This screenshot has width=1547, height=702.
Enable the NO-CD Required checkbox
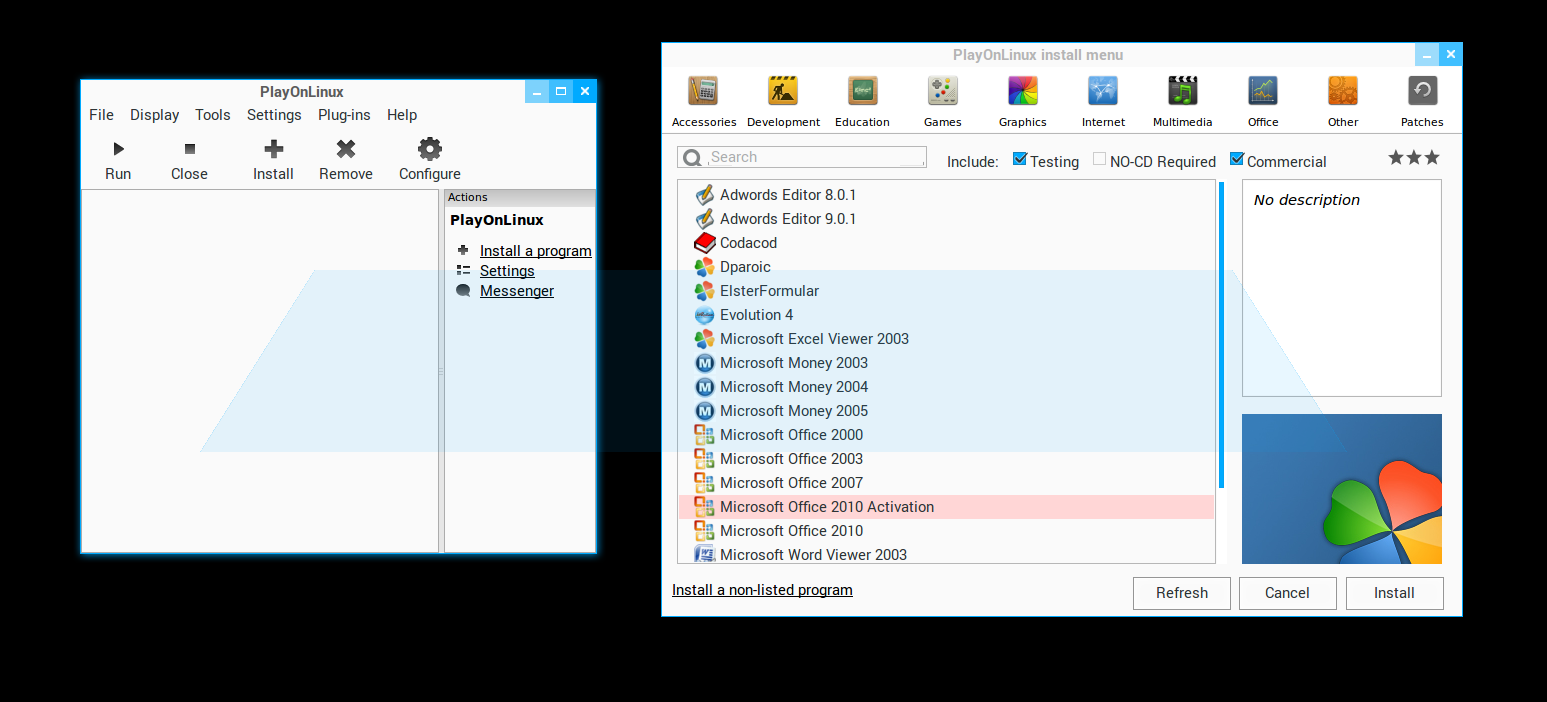click(x=1100, y=159)
